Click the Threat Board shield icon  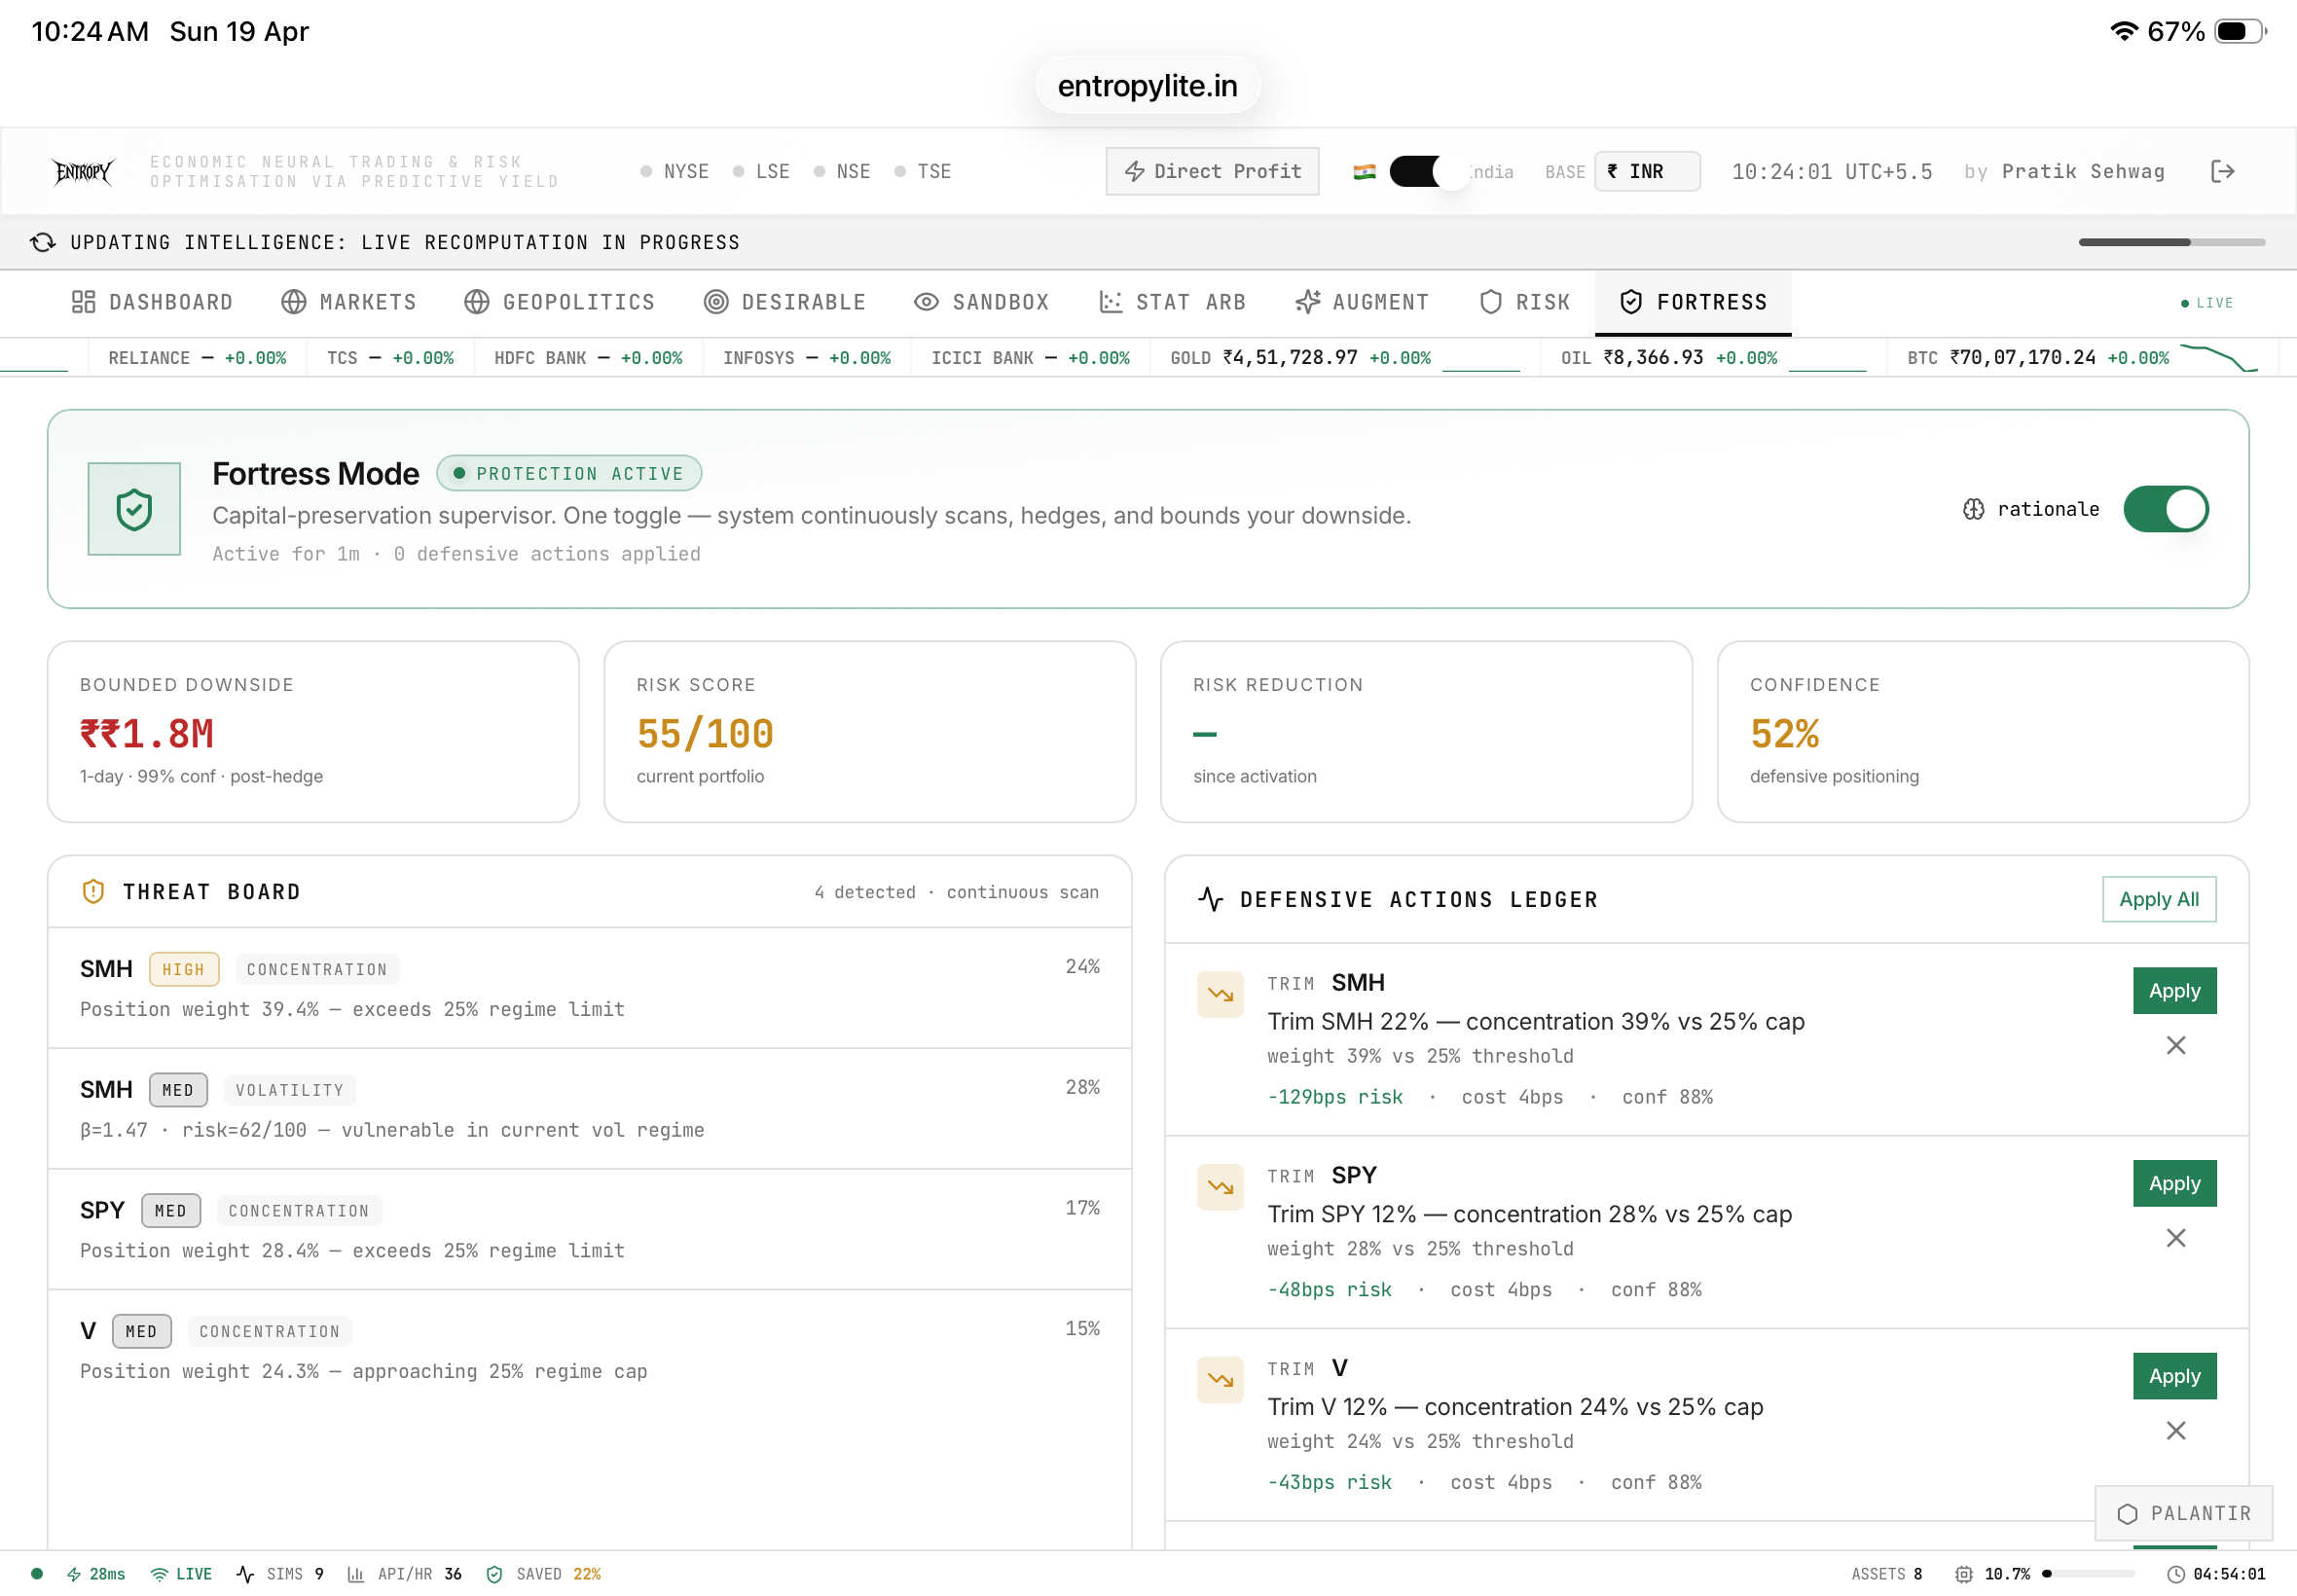click(93, 891)
